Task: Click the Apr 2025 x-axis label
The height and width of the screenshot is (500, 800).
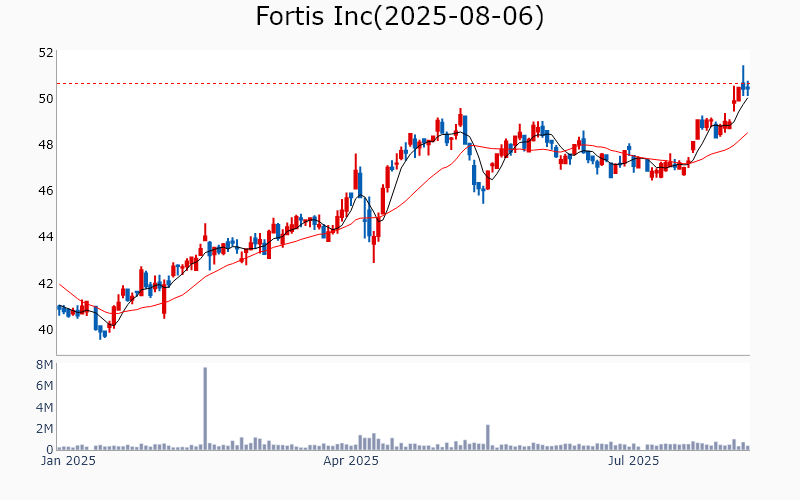Action: coord(351,462)
